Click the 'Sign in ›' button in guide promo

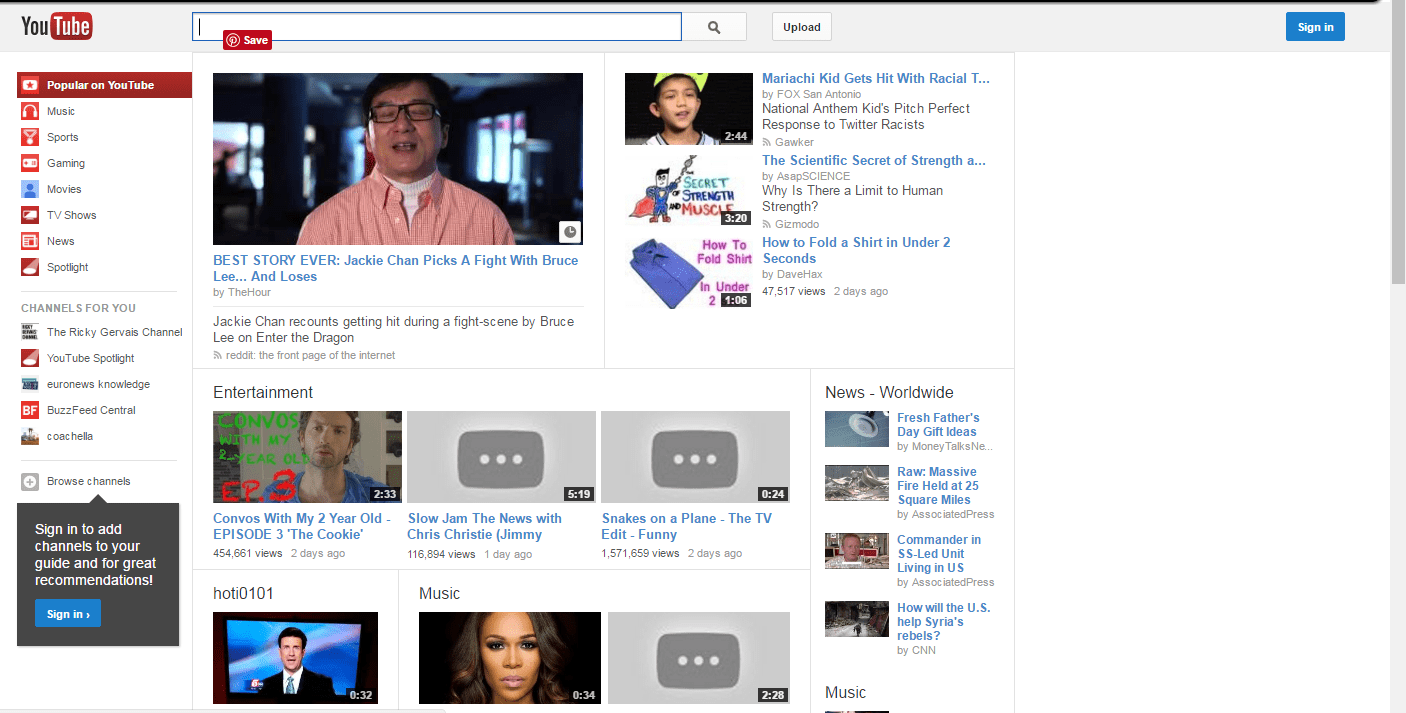68,614
